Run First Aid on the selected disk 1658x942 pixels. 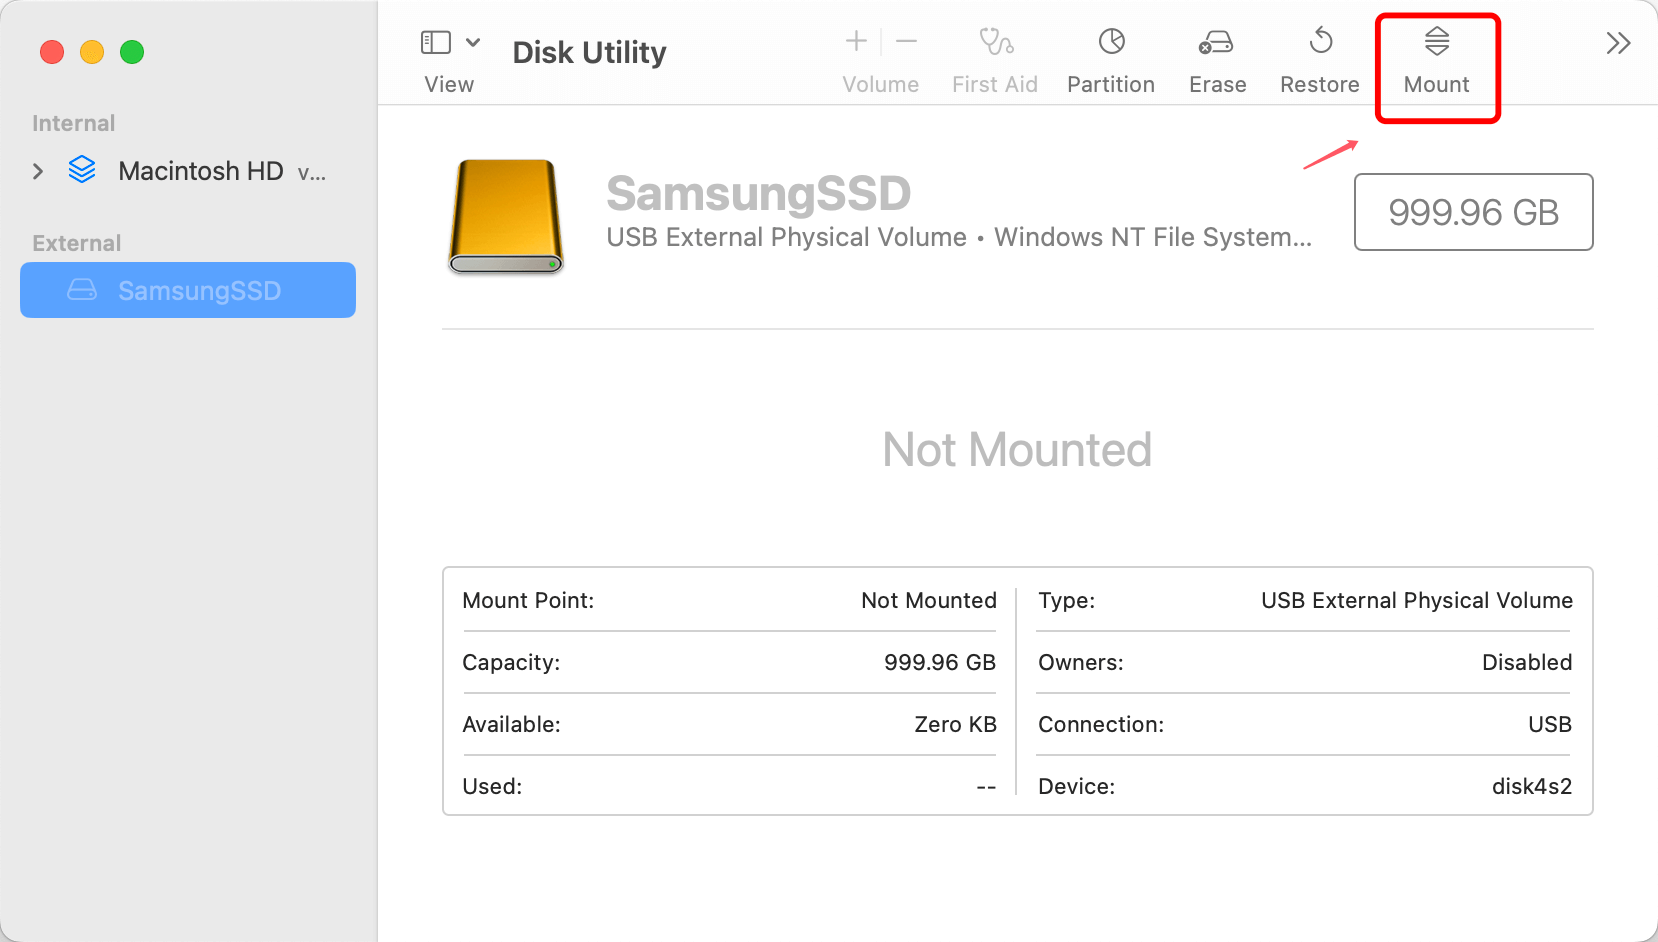(x=995, y=57)
